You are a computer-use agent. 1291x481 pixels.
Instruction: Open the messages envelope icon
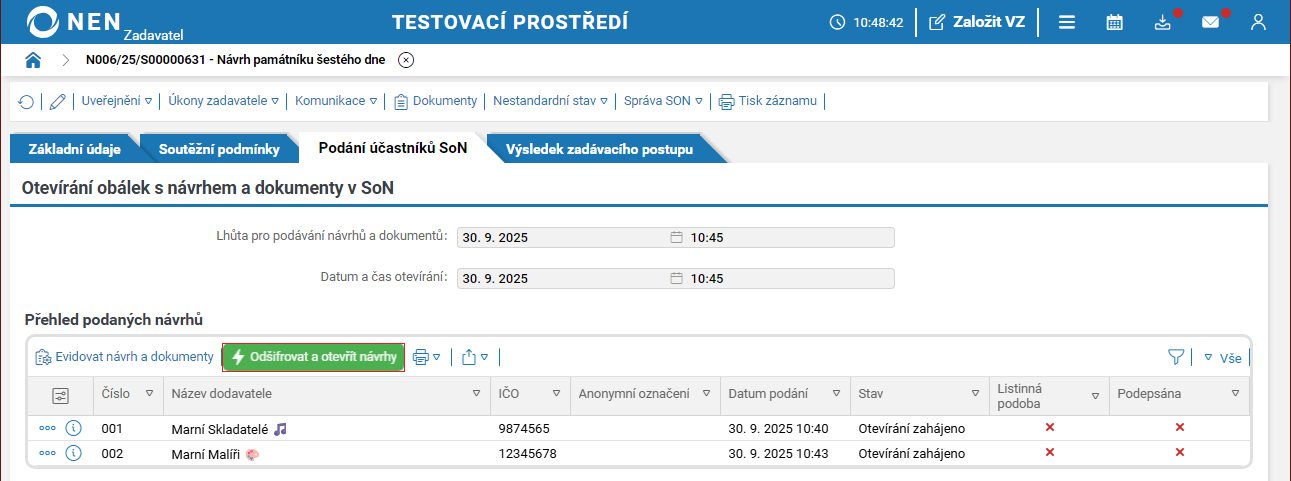[x=1211, y=22]
